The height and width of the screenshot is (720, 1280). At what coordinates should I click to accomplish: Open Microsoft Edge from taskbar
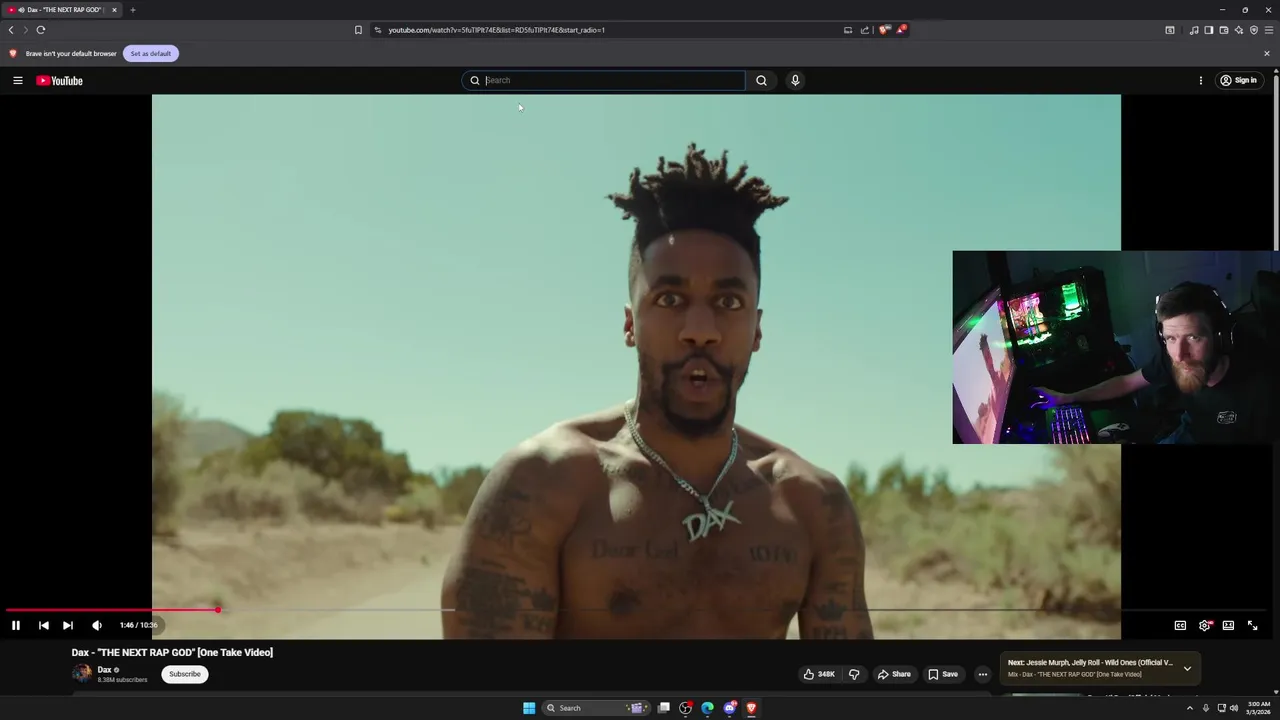point(707,708)
